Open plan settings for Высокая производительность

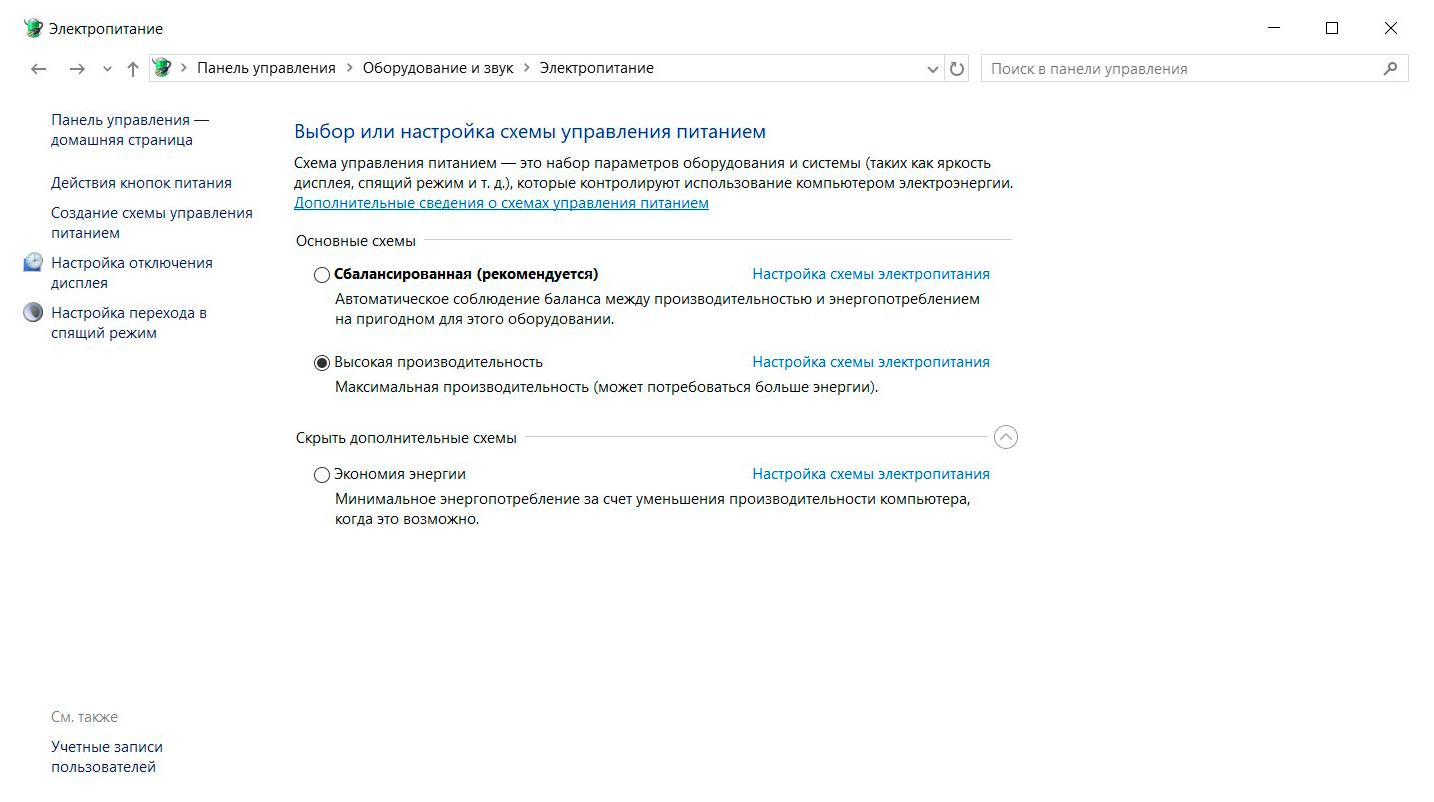pos(871,362)
